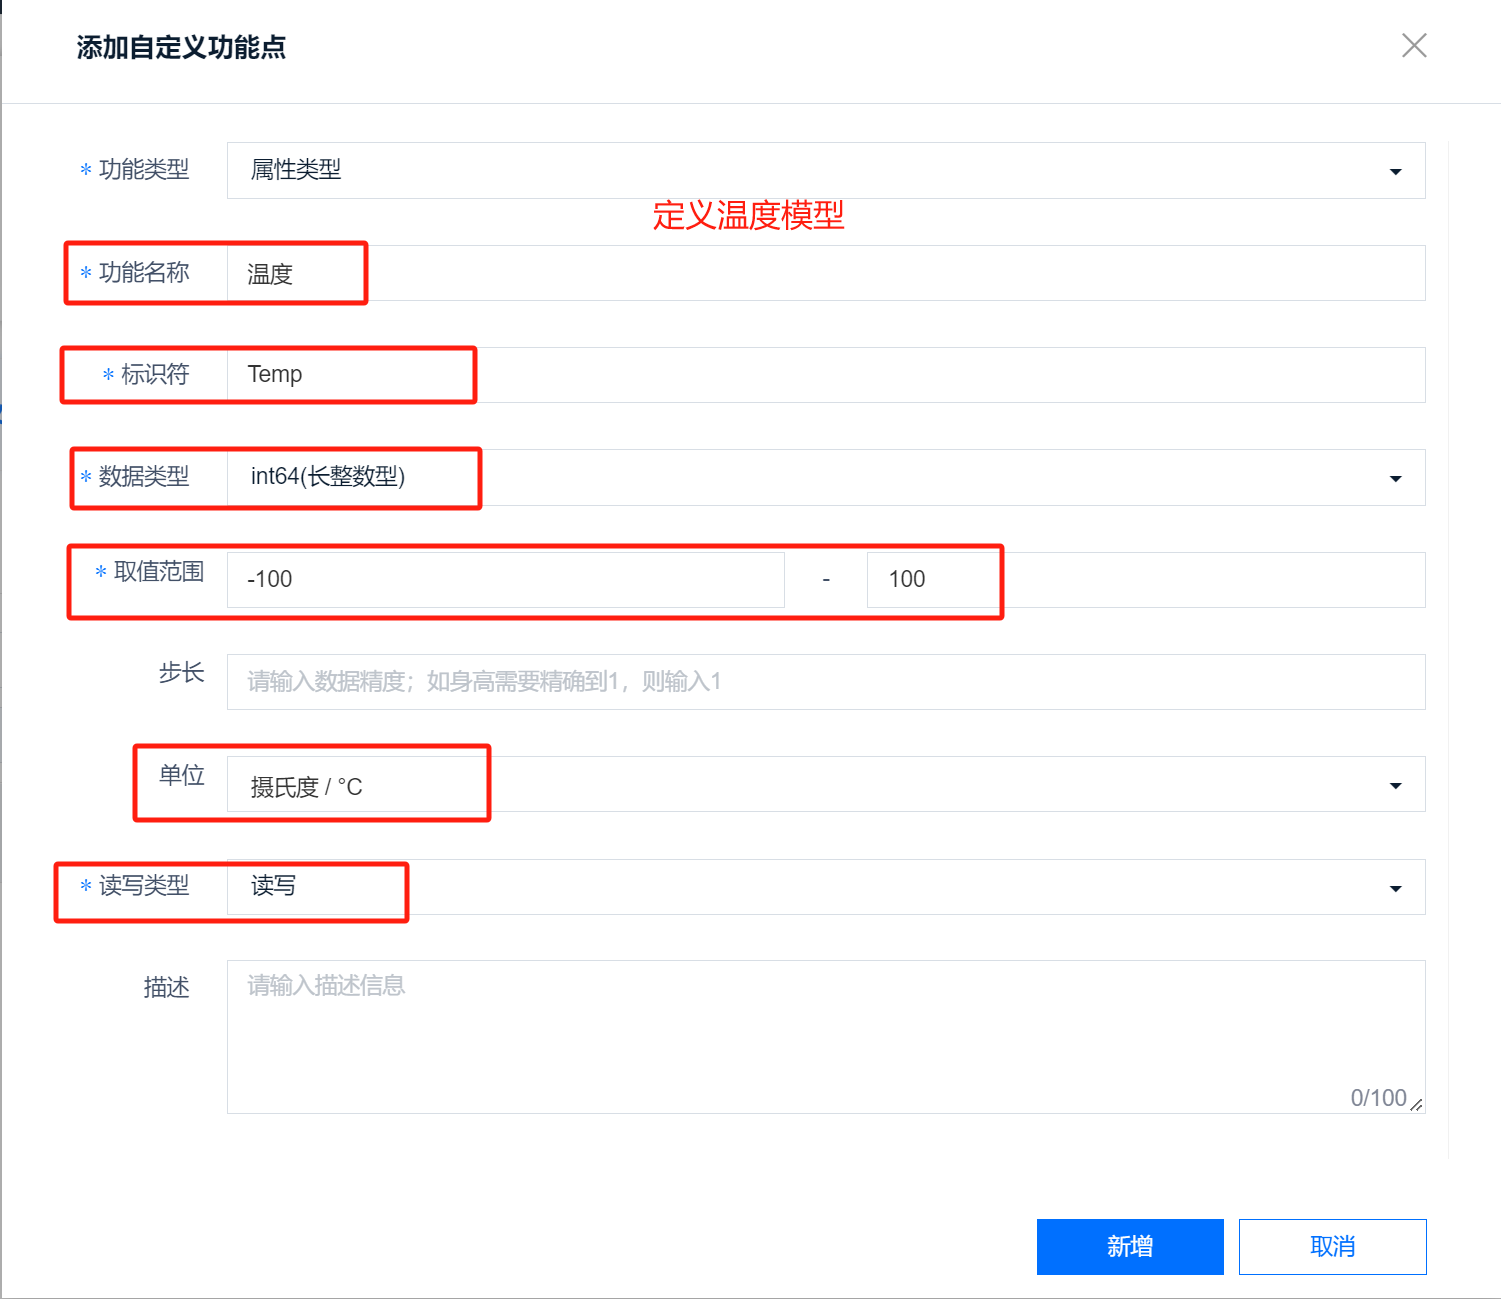Click the maximum 取值范围 field with 100

point(1146,580)
